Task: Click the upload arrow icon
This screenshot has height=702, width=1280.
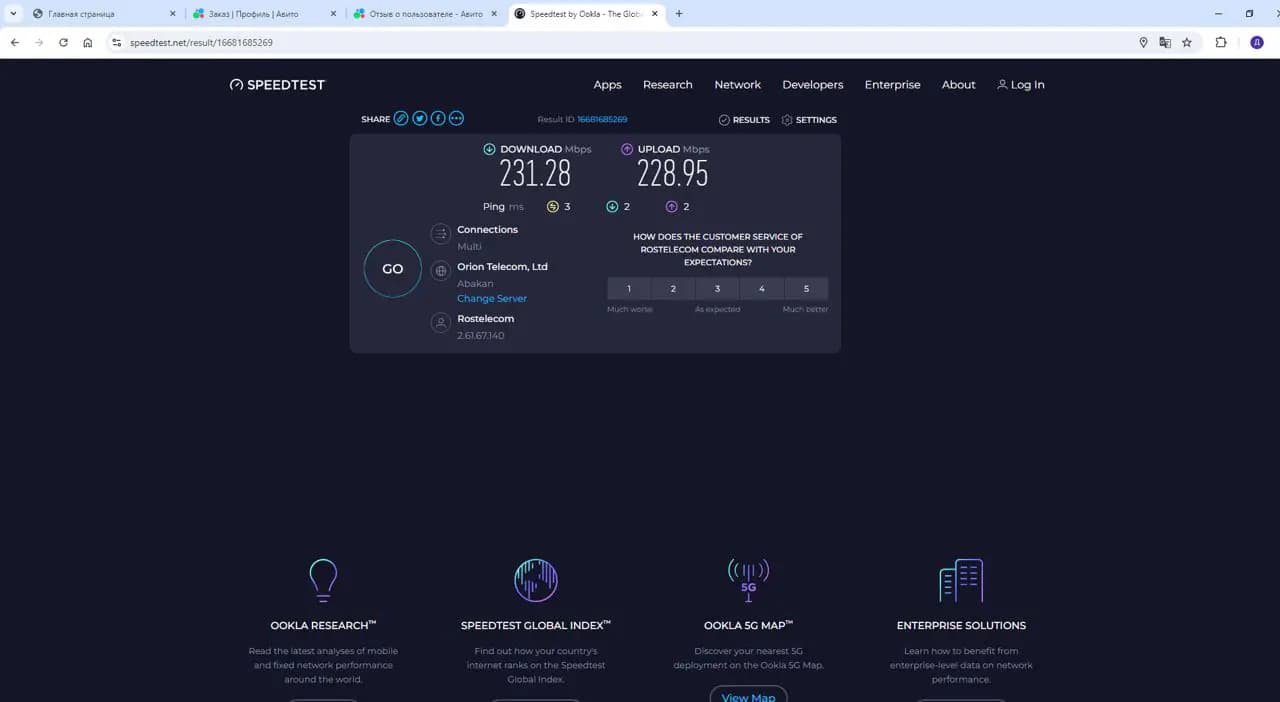Action: pos(627,149)
